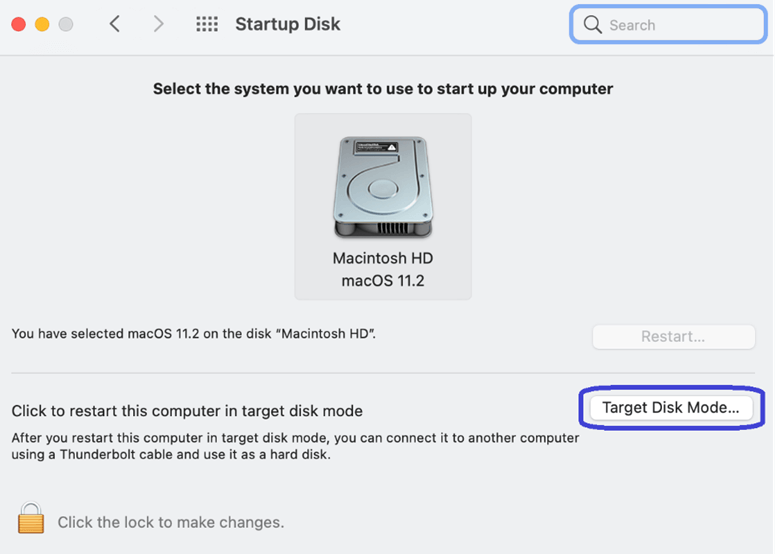The height and width of the screenshot is (554, 775).
Task: Click the Startup Disk window title
Action: point(288,24)
